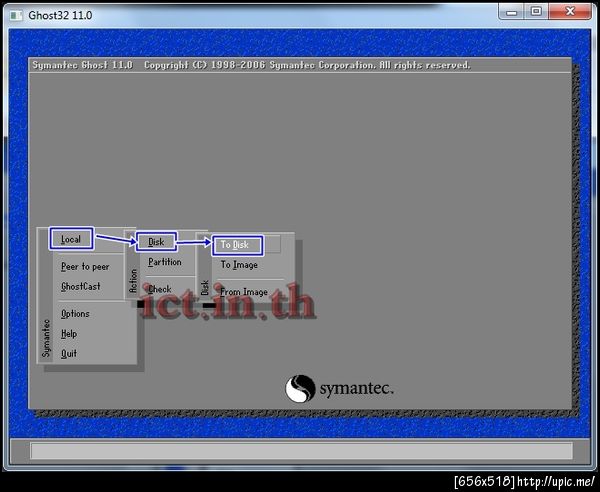The image size is (600, 492).
Task: Maximize the Ghost32 11.0 window
Action: point(536,11)
